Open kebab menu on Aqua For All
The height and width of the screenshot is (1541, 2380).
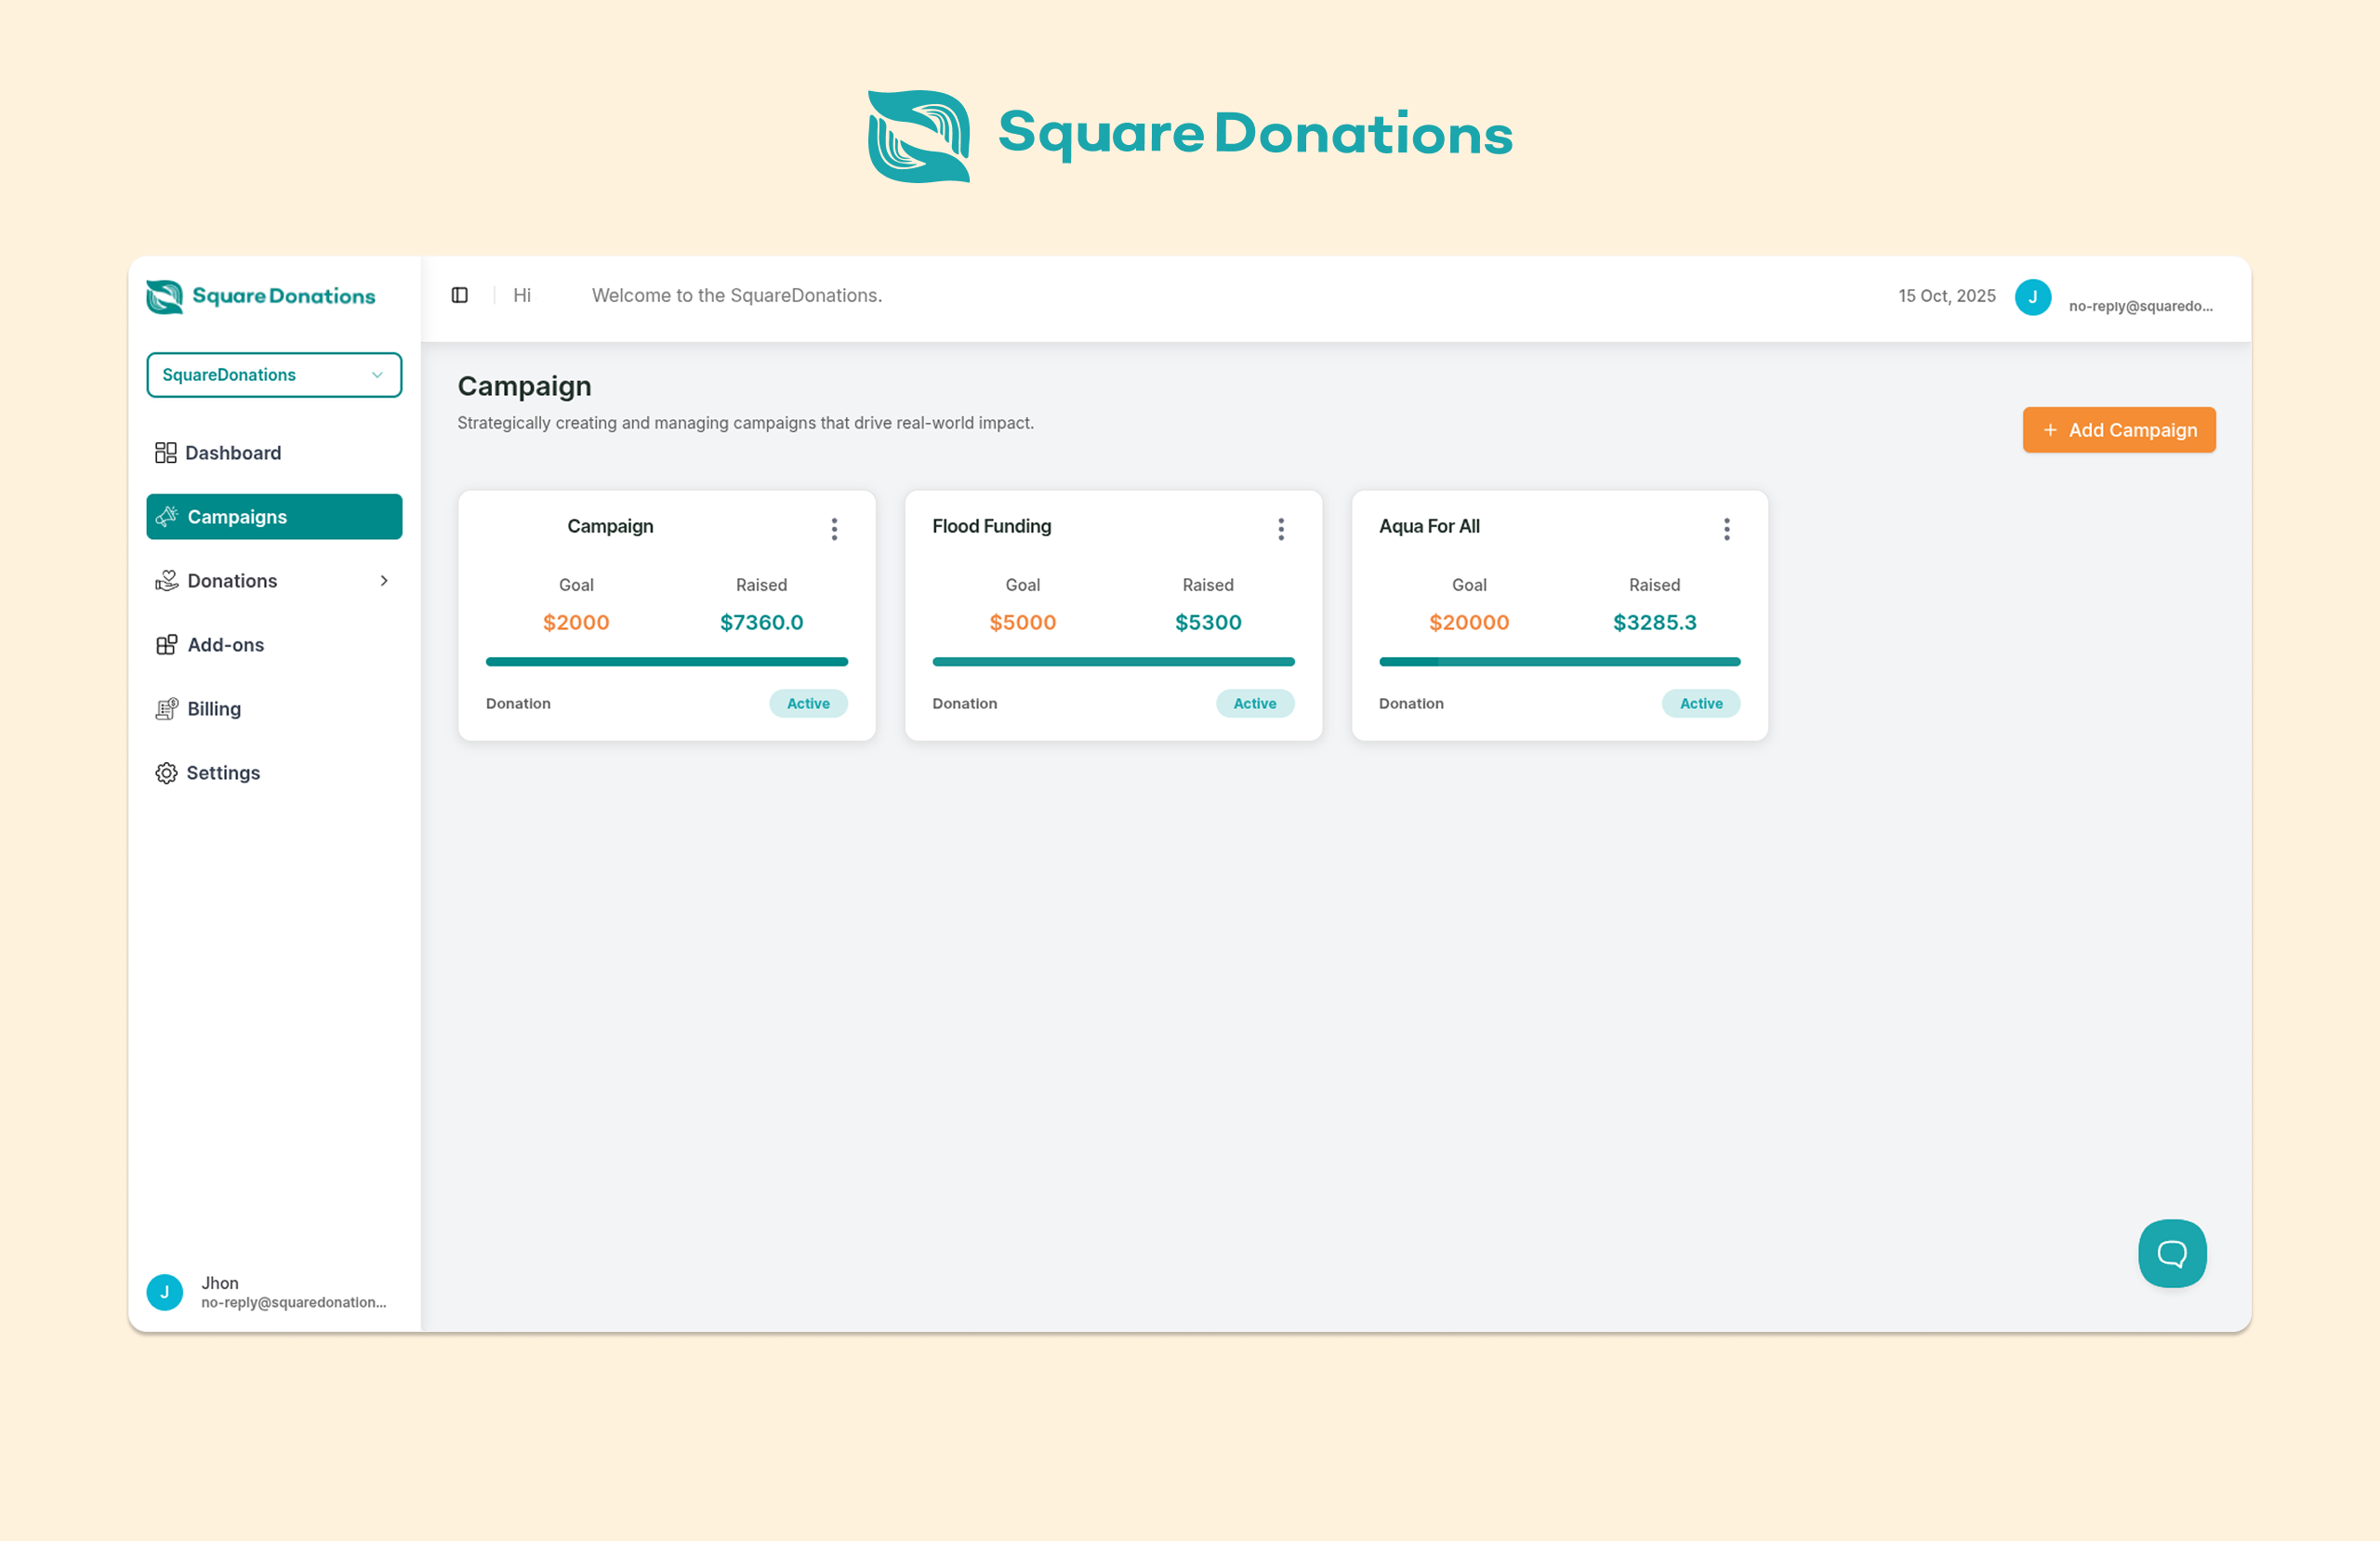click(x=1726, y=529)
